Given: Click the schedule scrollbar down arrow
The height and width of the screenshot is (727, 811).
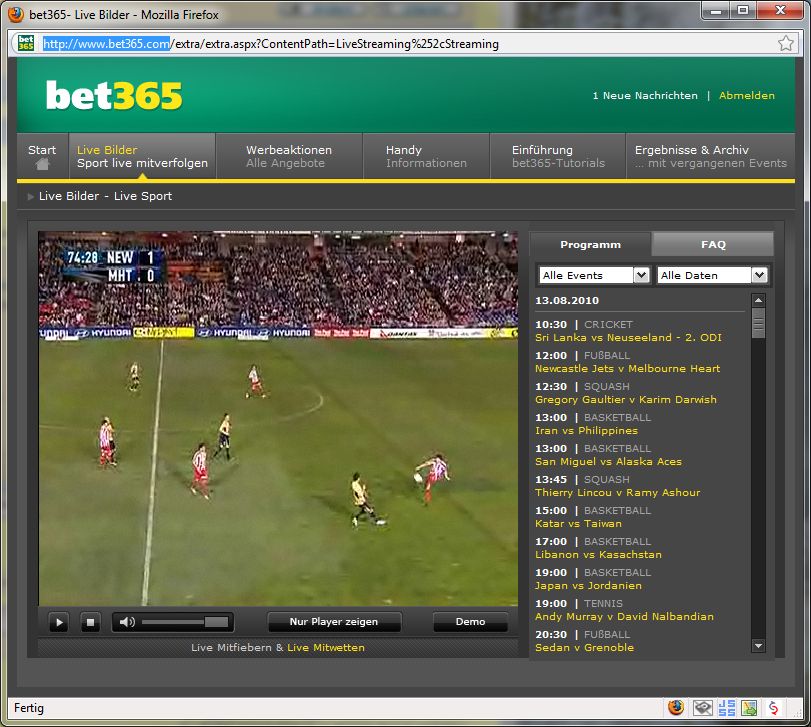Looking at the screenshot, I should click(758, 647).
